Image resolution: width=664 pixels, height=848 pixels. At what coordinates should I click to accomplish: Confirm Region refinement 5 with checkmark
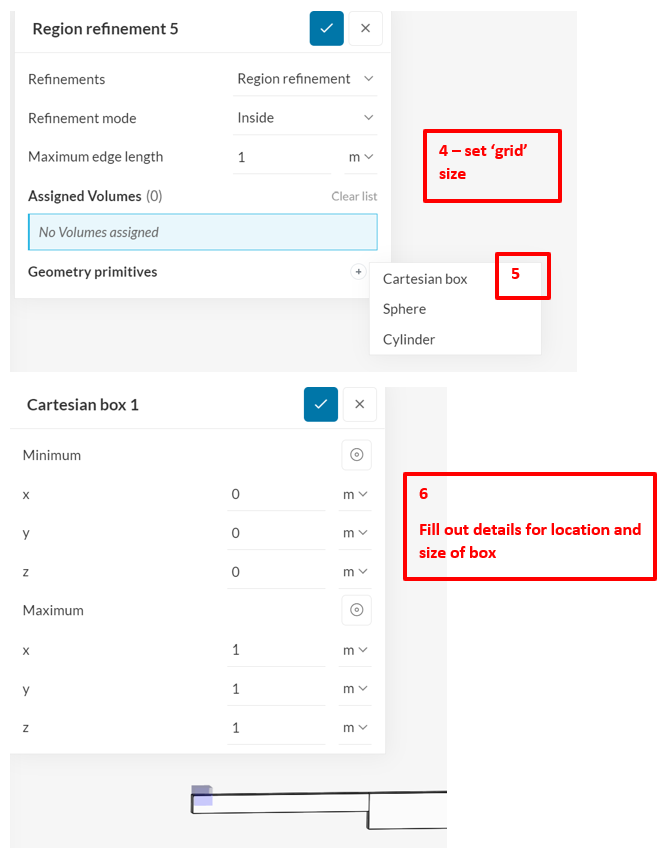pos(326,28)
